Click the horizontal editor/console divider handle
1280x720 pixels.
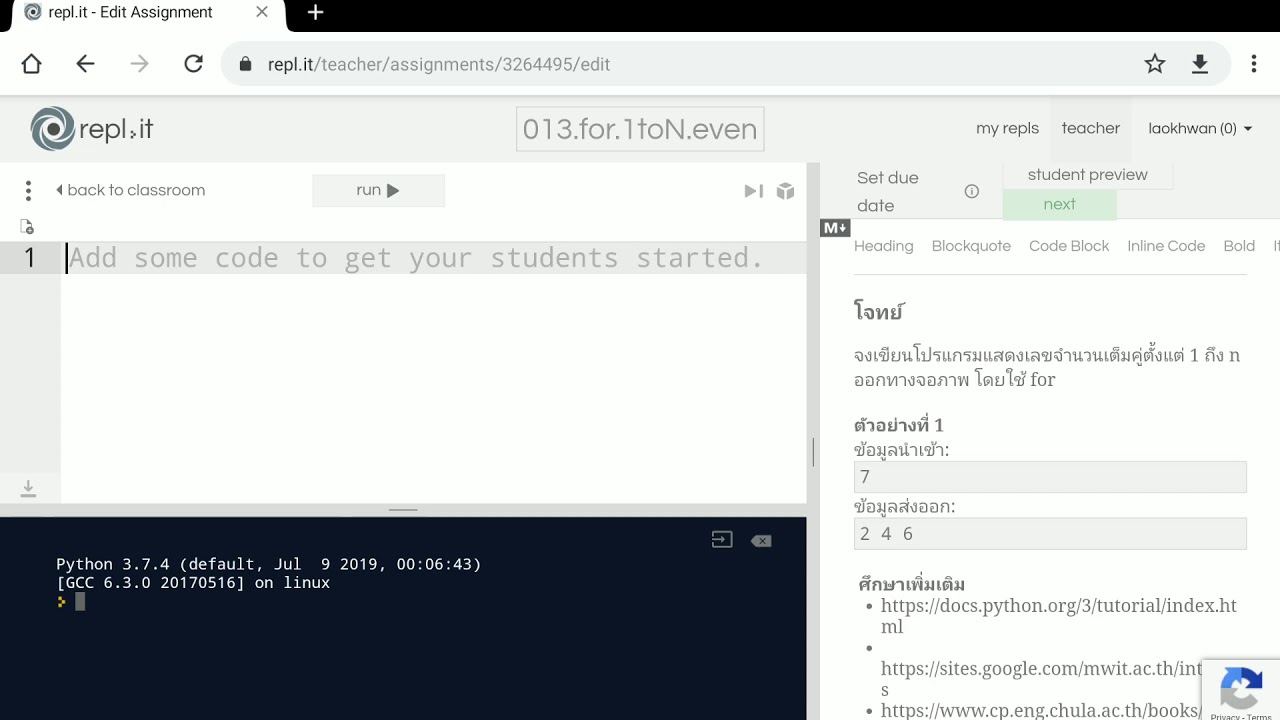[x=403, y=510]
